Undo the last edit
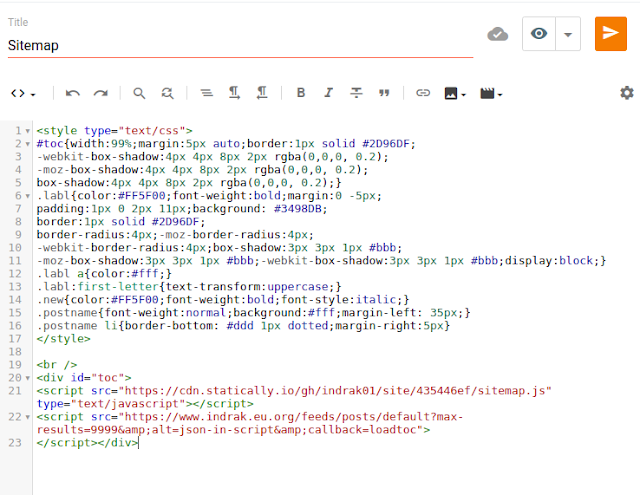The width and height of the screenshot is (640, 495). (73, 93)
